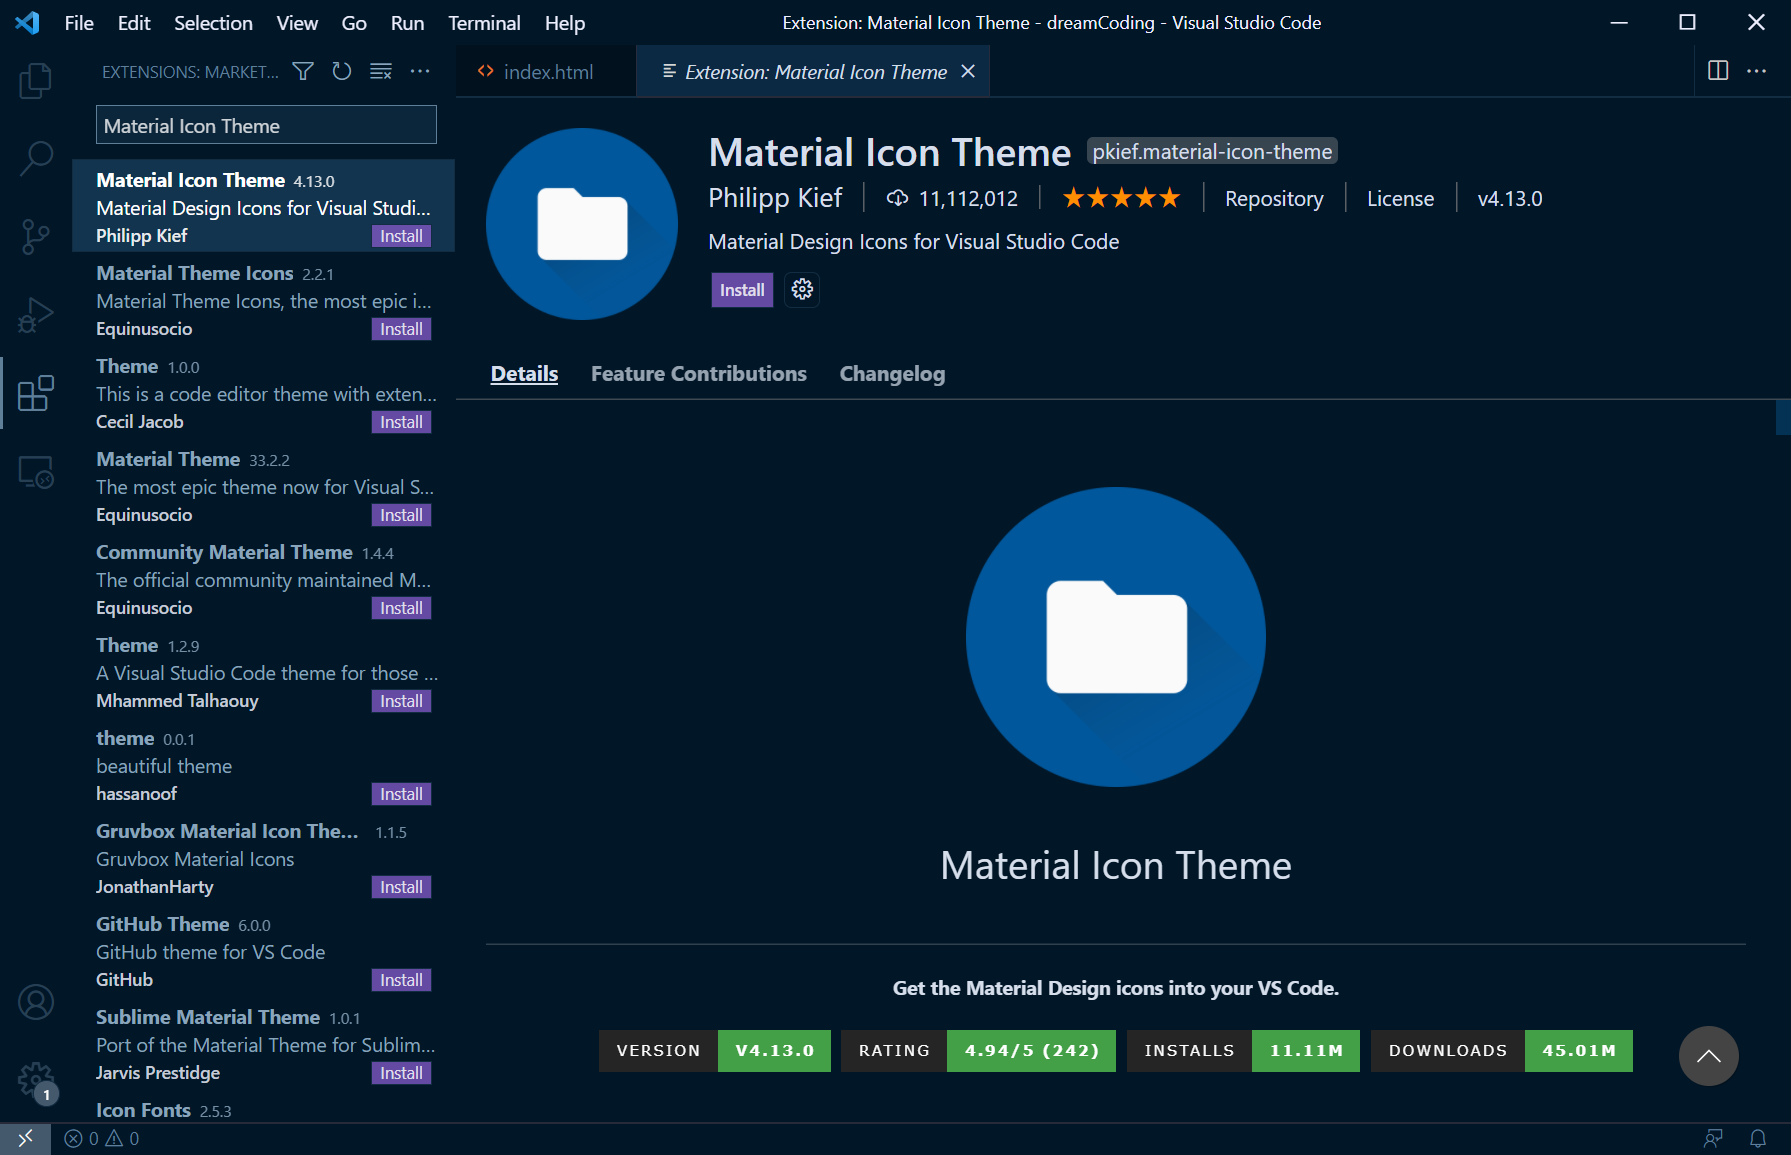
Task: Select Material Icon Theme 4.13.0 list item
Action: point(264,205)
